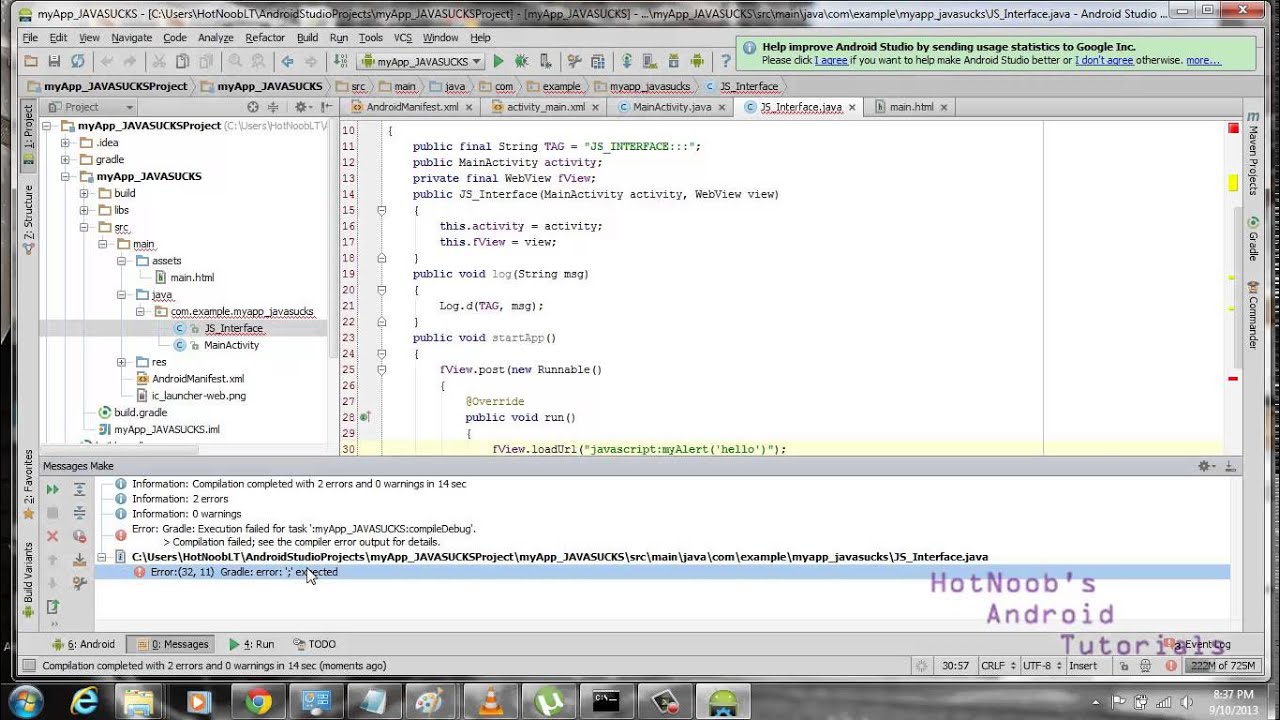
Task: Click the Debug bug icon in toolbar
Action: (x=522, y=62)
